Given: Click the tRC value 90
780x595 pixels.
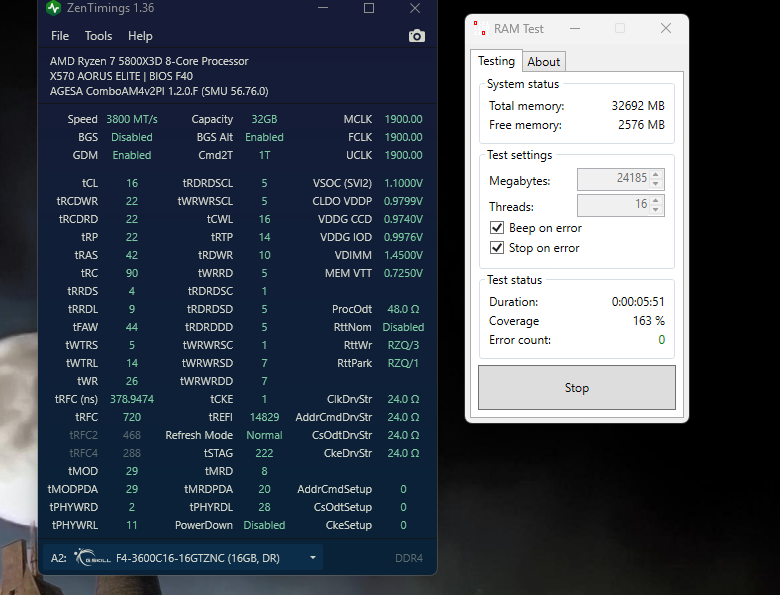Looking at the screenshot, I should (x=132, y=273).
